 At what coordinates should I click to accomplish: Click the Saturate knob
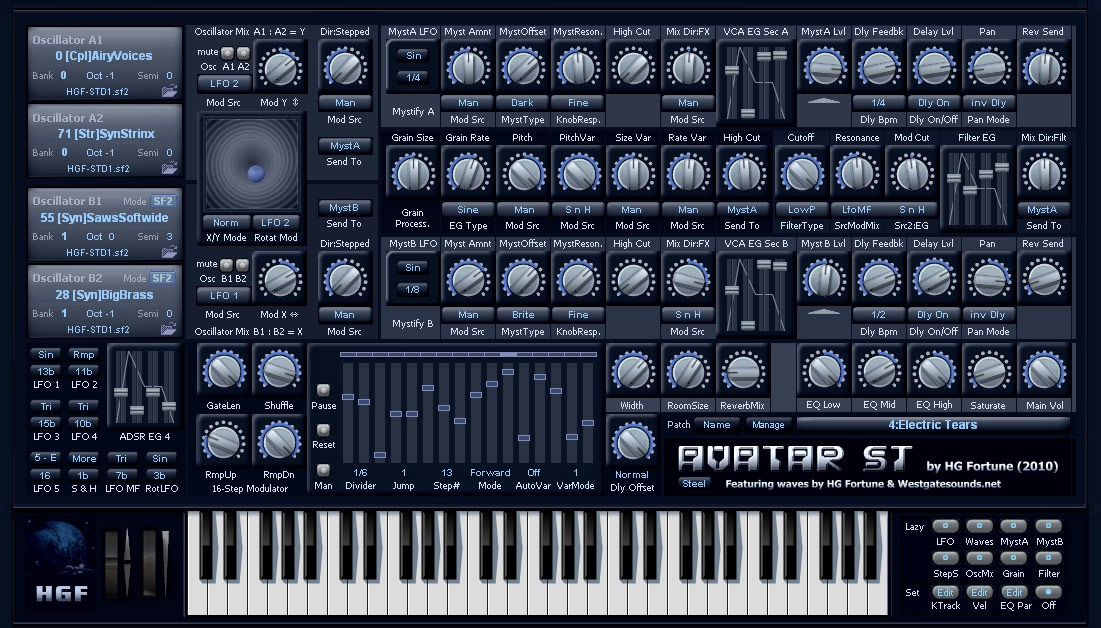(x=988, y=371)
